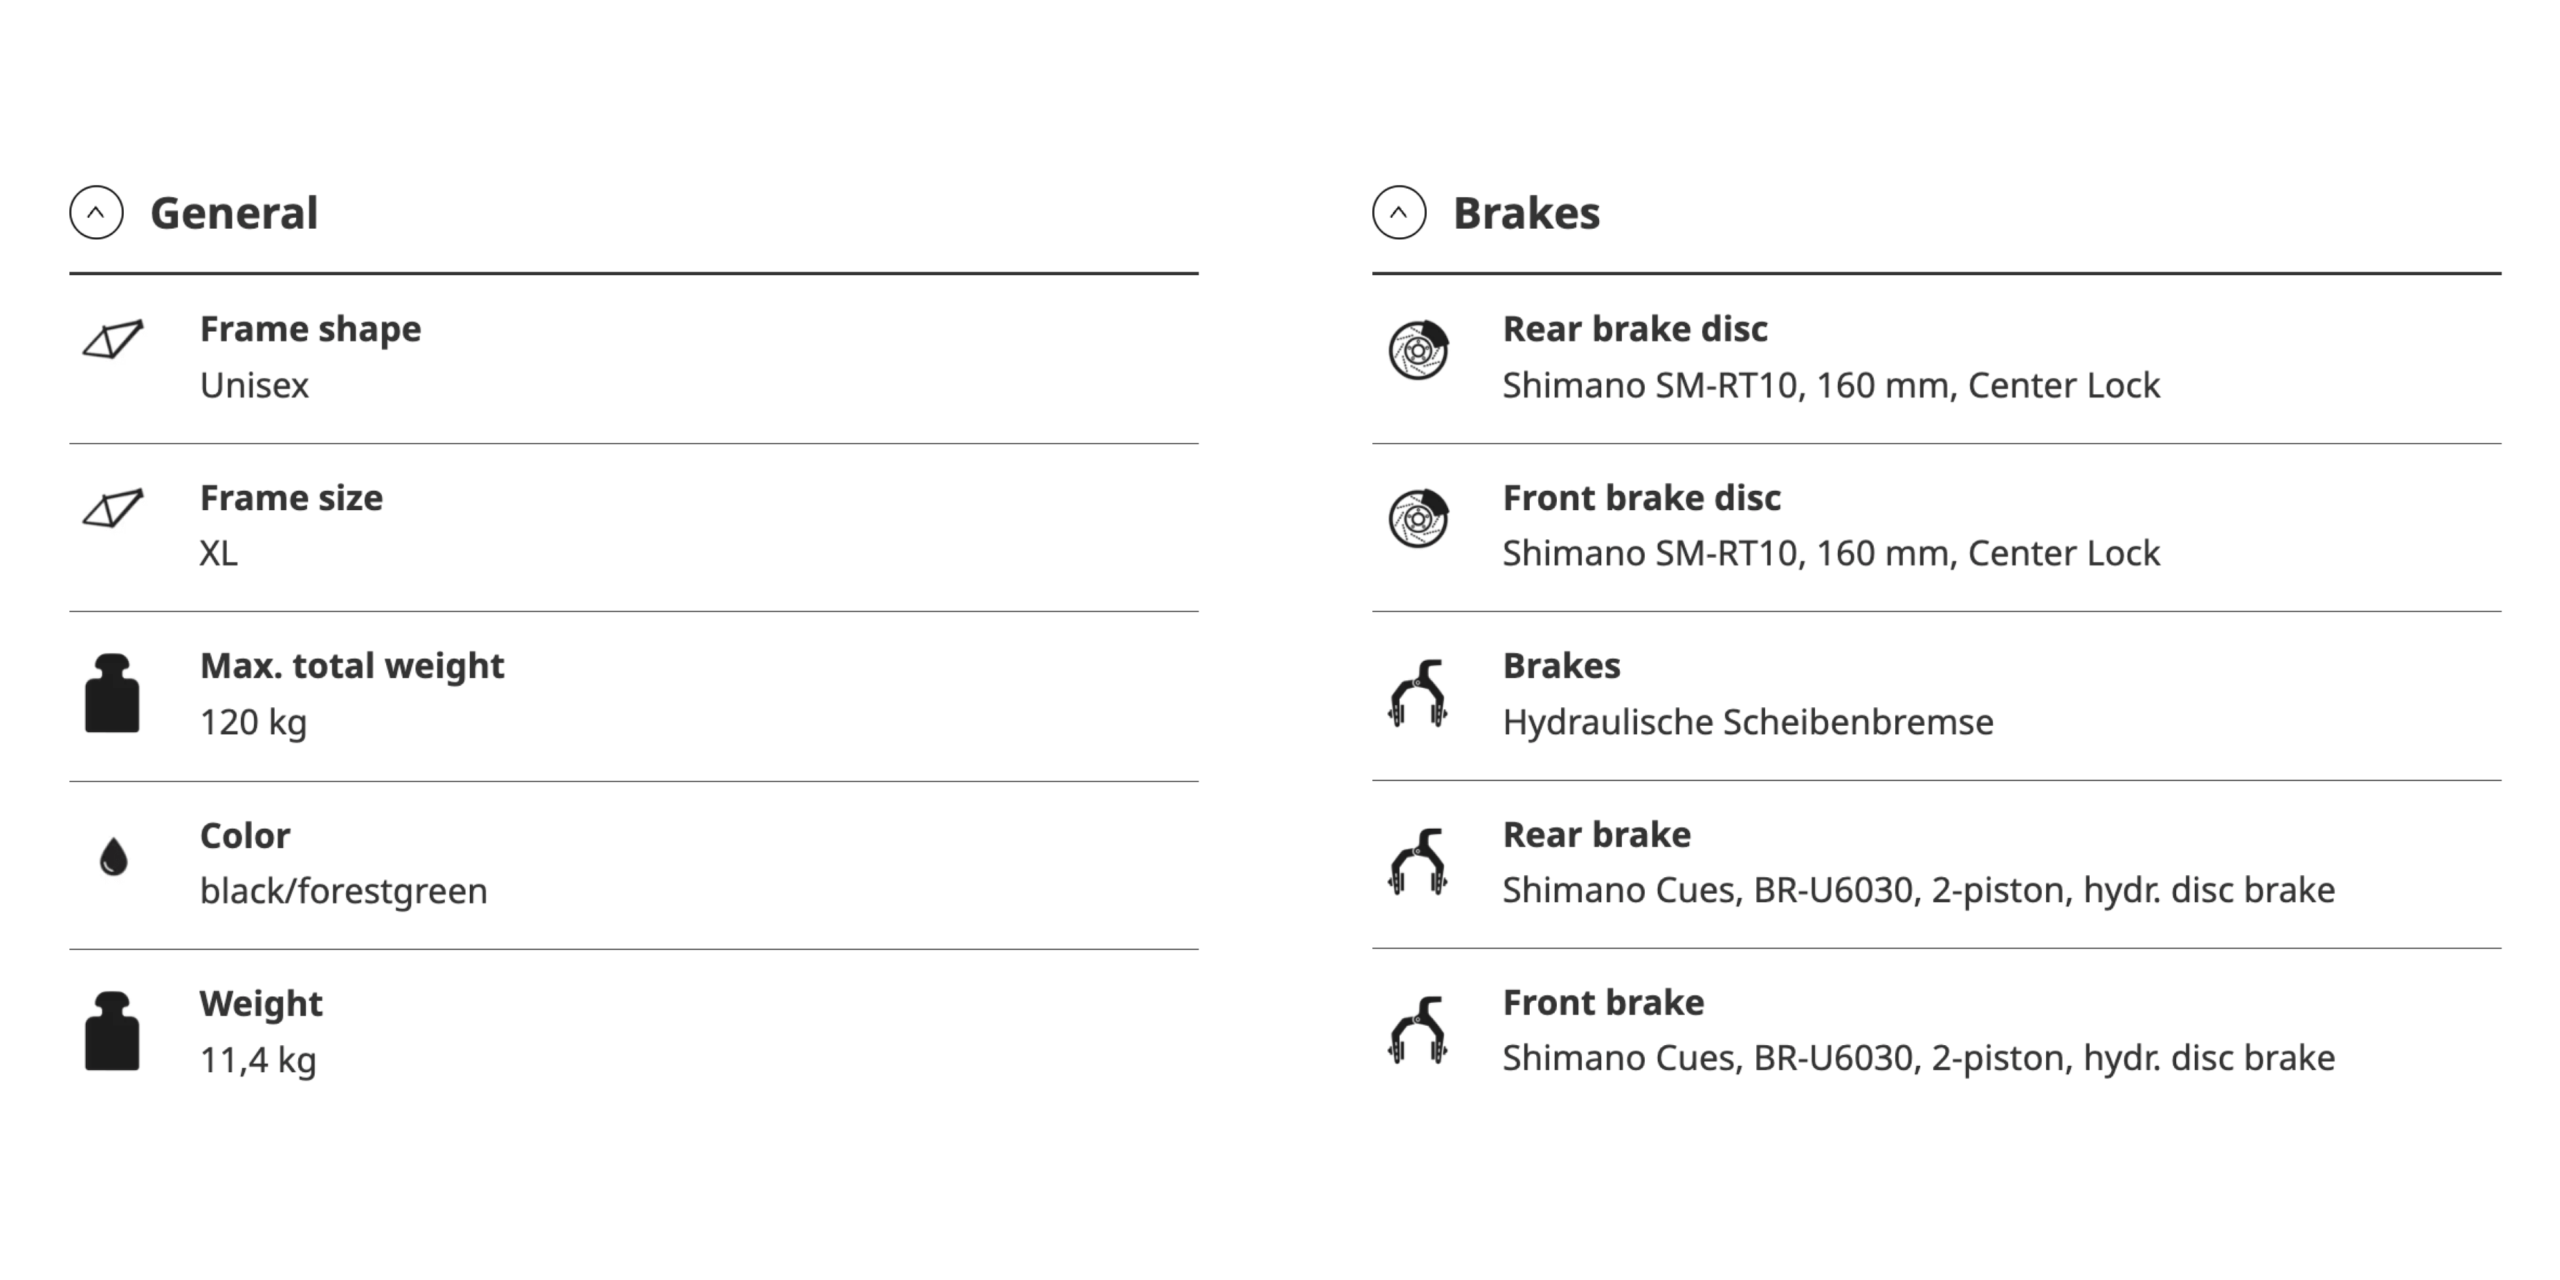
Task: Select the Frame shape Unisex value
Action: pyautogui.click(x=254, y=385)
